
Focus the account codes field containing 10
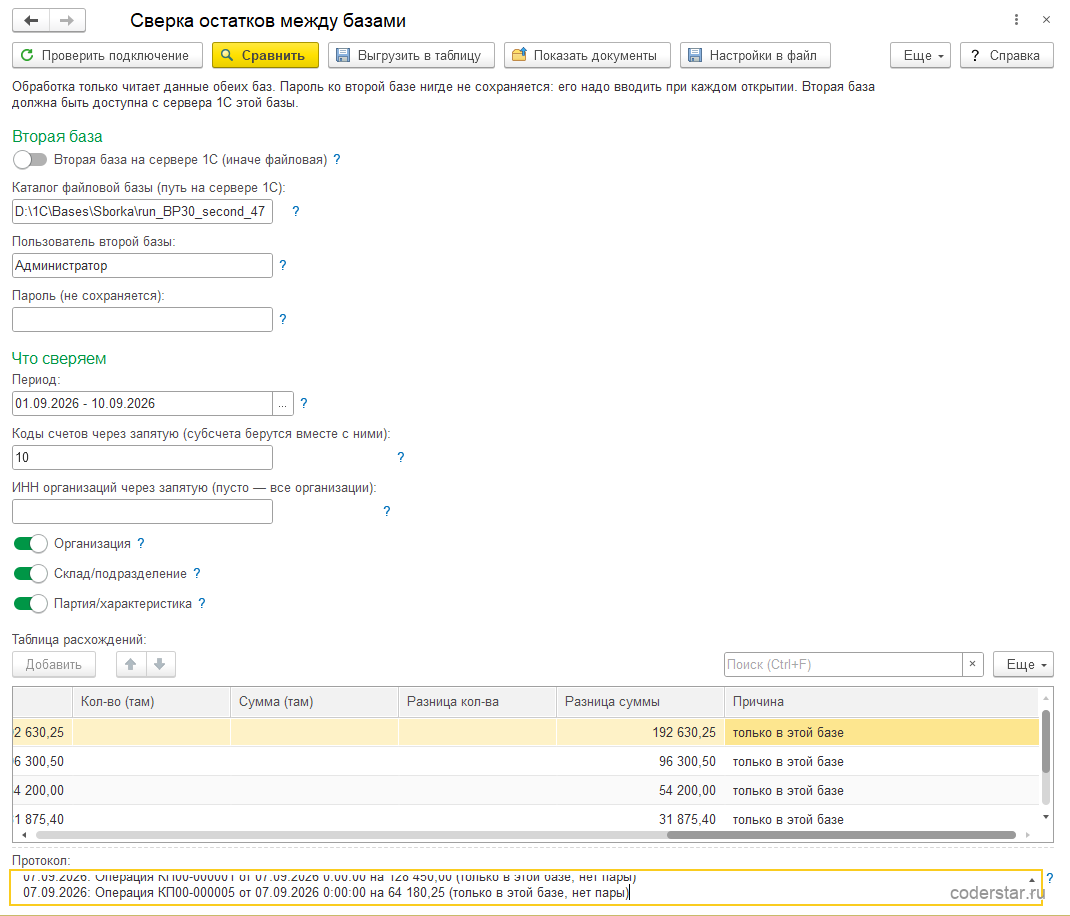click(143, 457)
